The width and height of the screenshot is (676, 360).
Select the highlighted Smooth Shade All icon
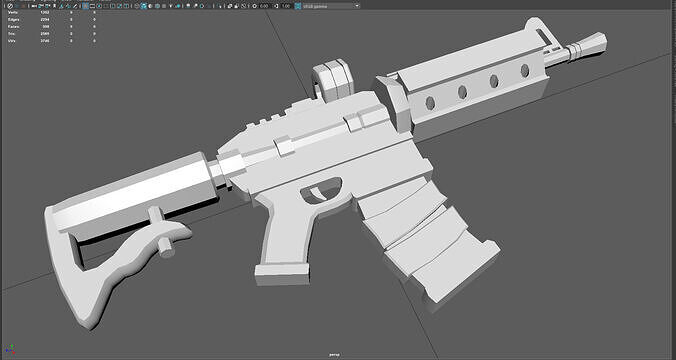click(144, 6)
